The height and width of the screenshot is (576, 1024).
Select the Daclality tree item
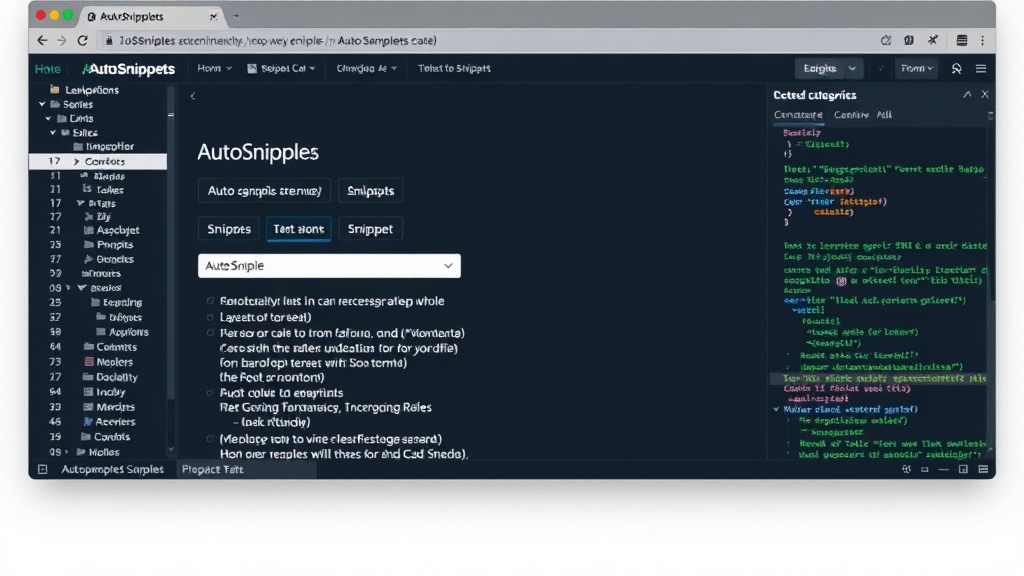click(116, 377)
